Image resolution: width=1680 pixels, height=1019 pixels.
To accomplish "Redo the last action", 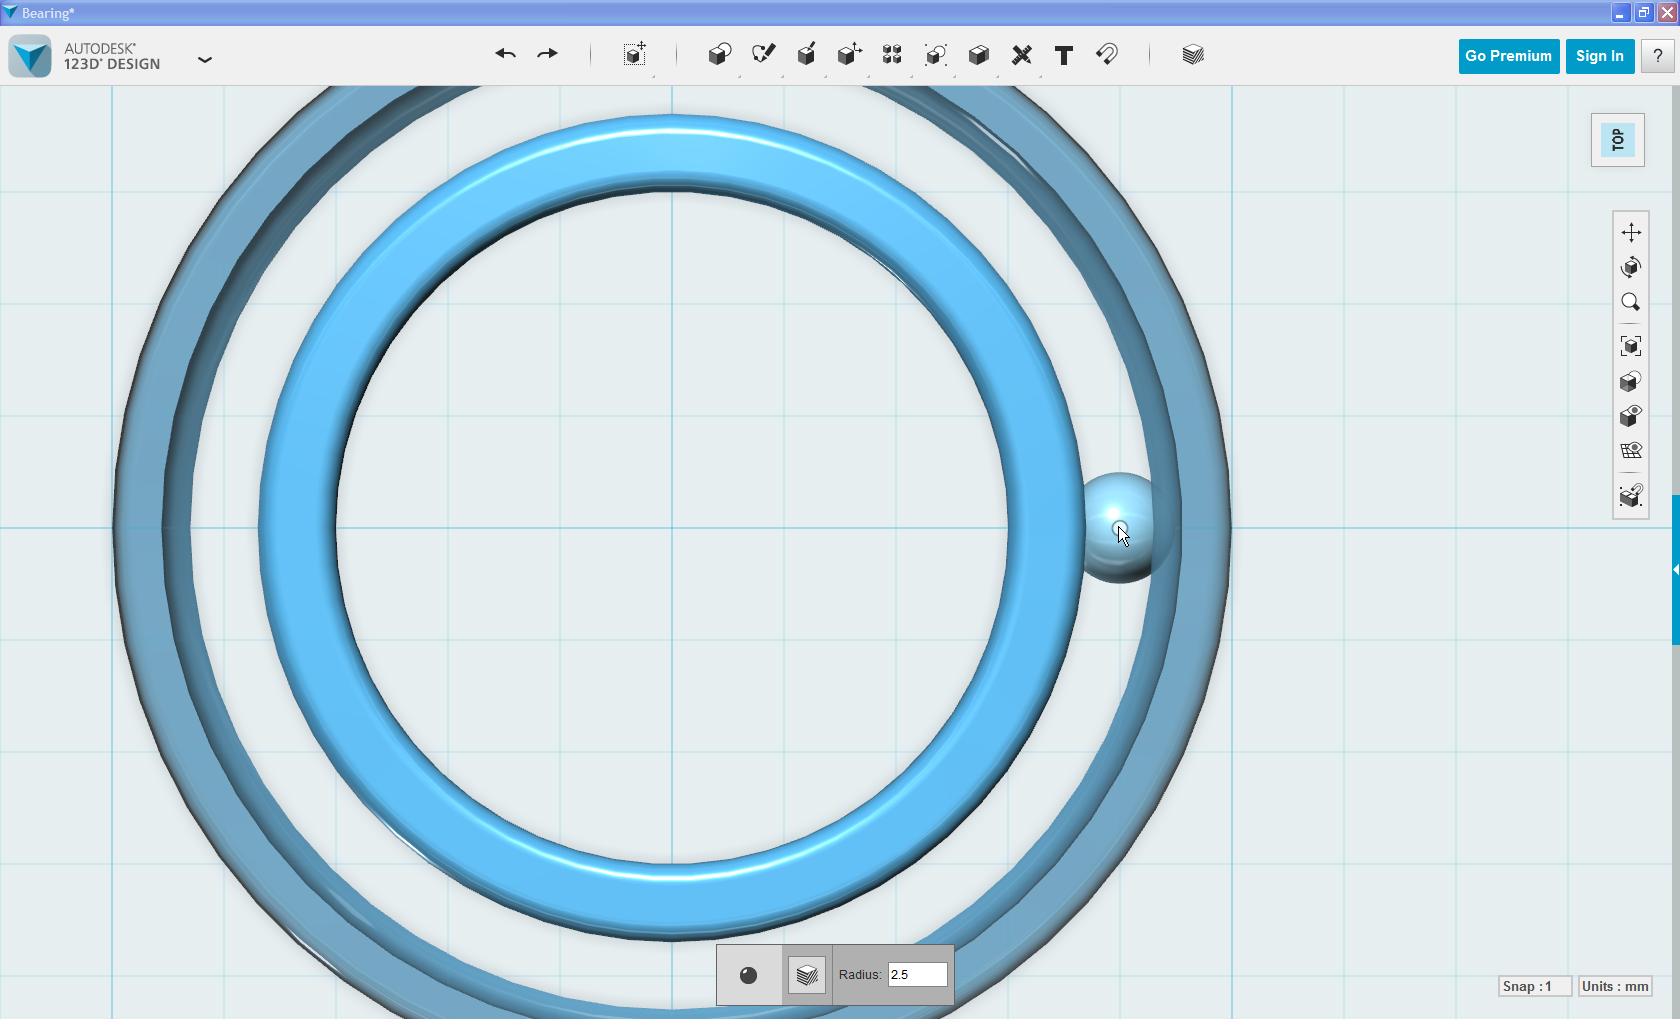I will 547,54.
